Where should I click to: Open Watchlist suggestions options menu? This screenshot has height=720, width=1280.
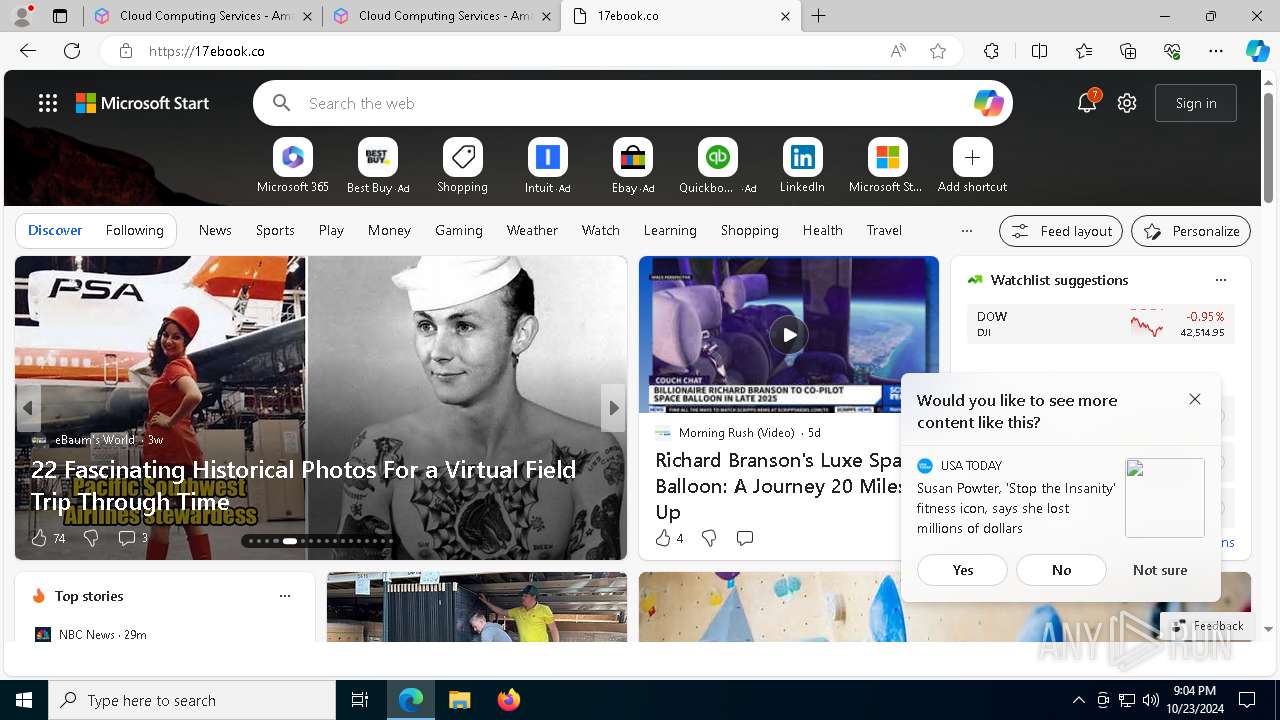coord(1220,280)
